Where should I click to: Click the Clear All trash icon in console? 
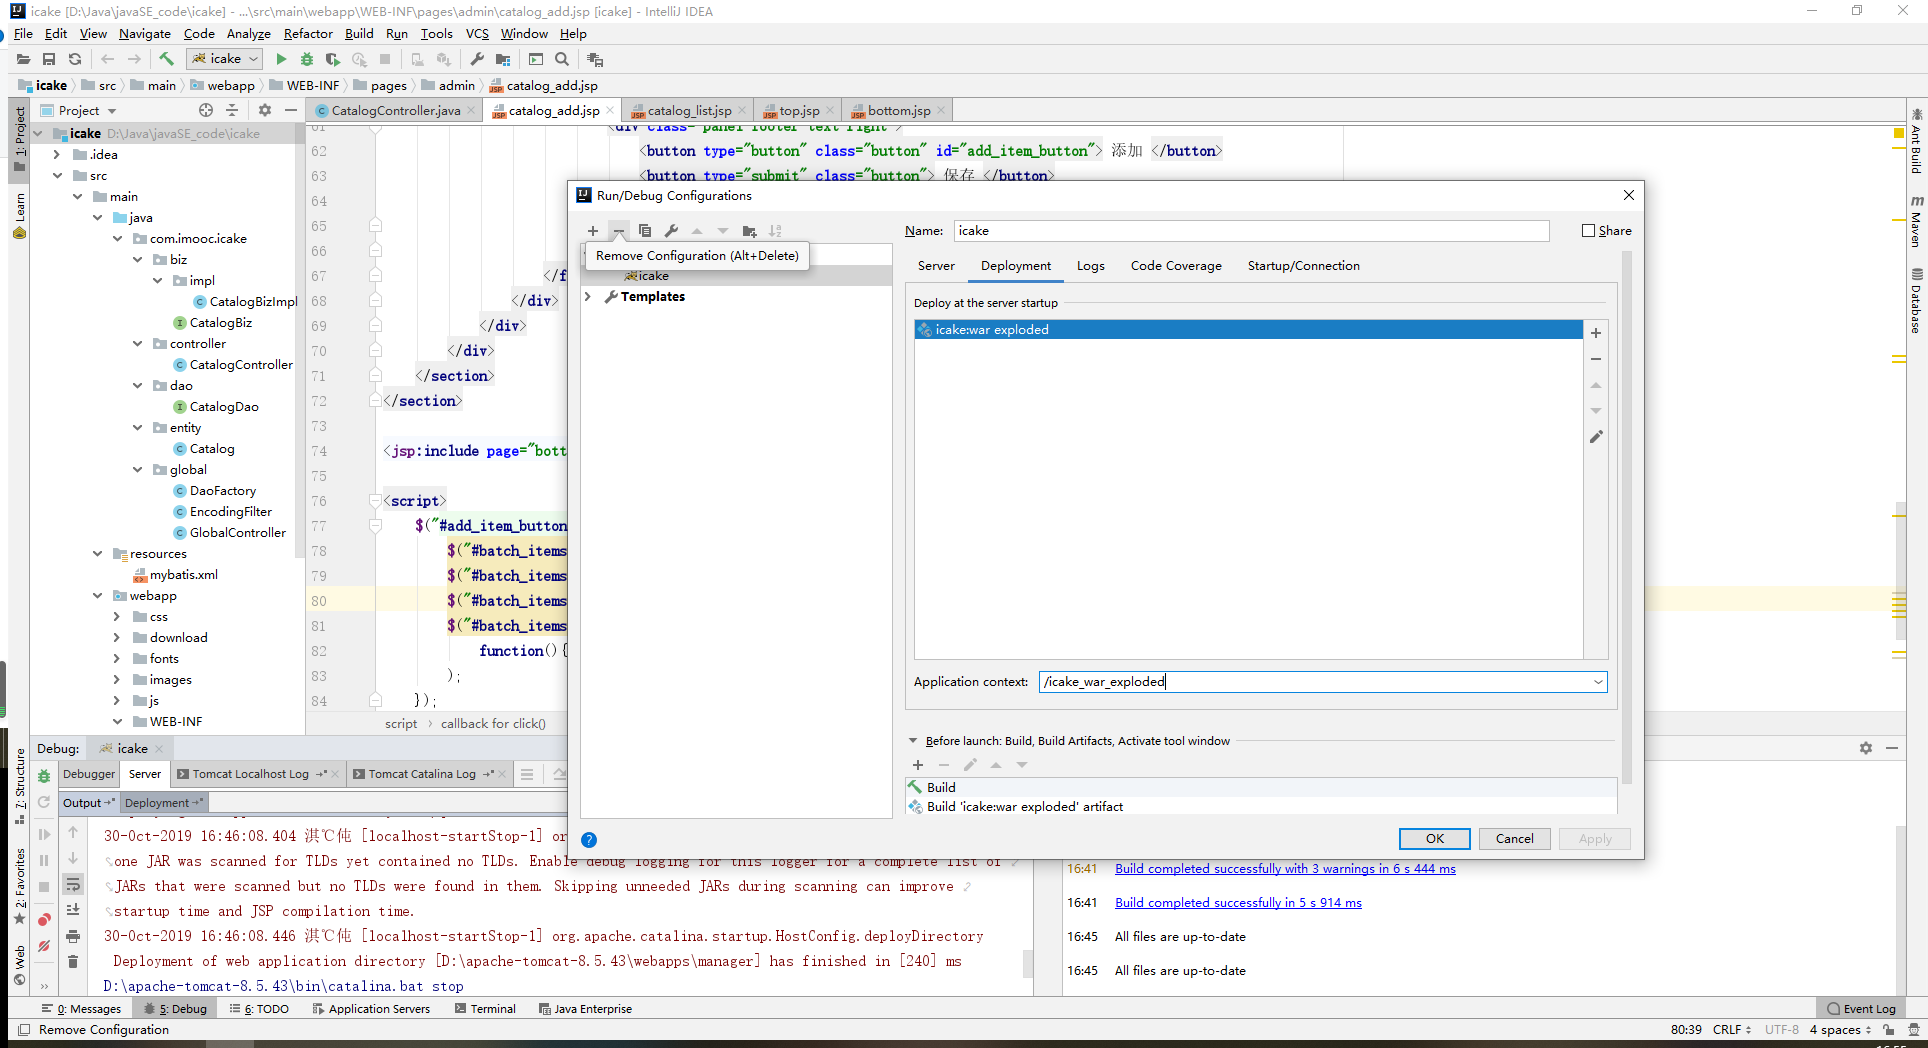coord(73,962)
